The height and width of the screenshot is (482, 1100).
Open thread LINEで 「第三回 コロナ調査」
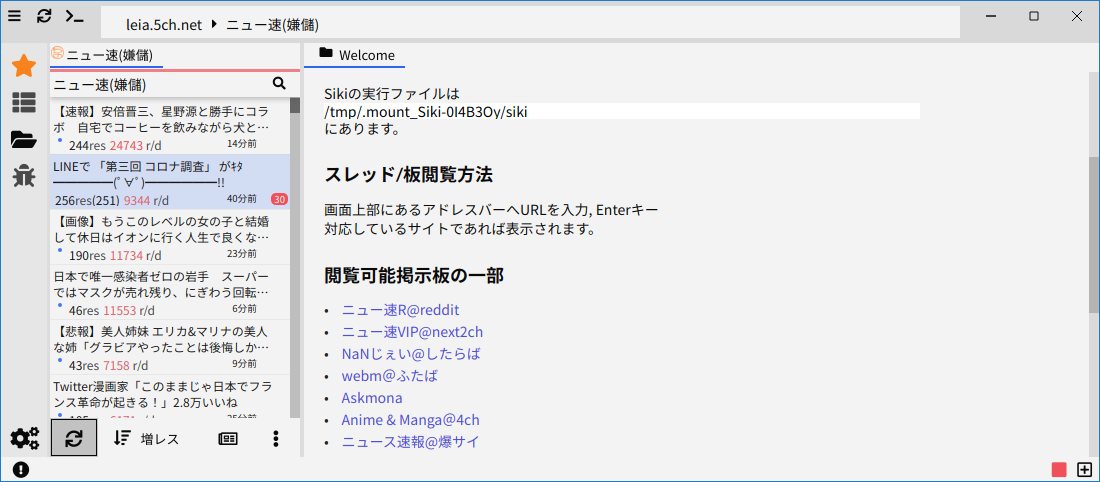pos(170,182)
